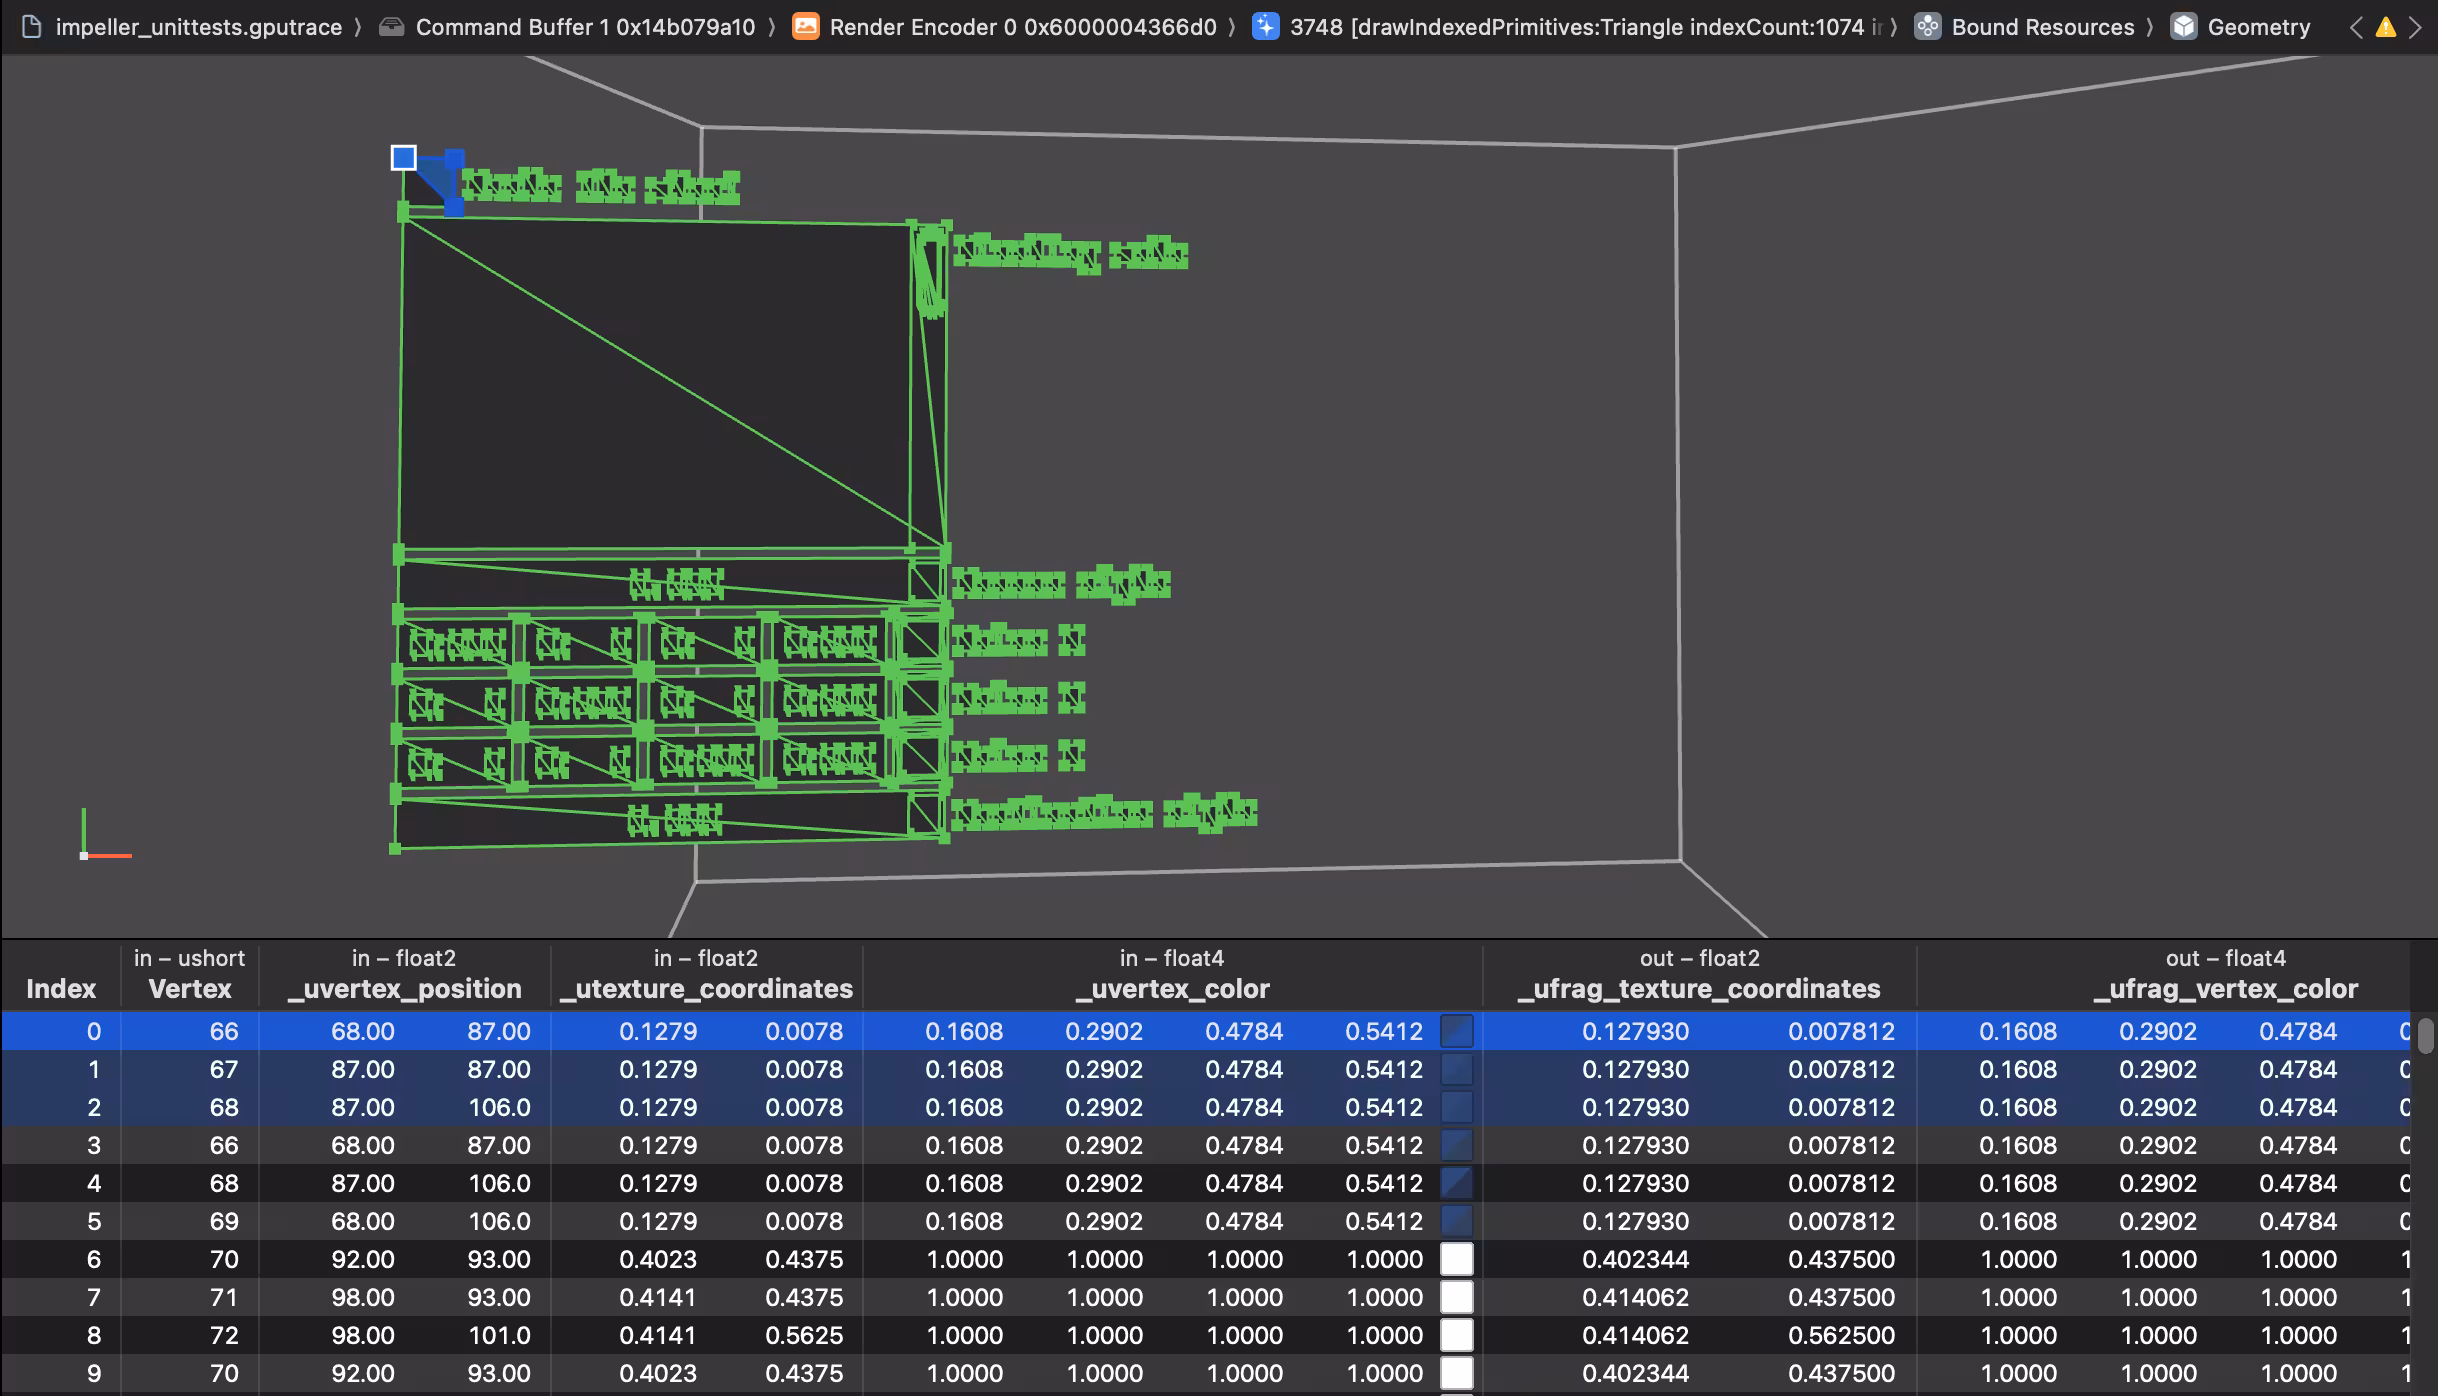Click the _utexture_coordinates column header
This screenshot has height=1396, width=2438.
tap(705, 988)
